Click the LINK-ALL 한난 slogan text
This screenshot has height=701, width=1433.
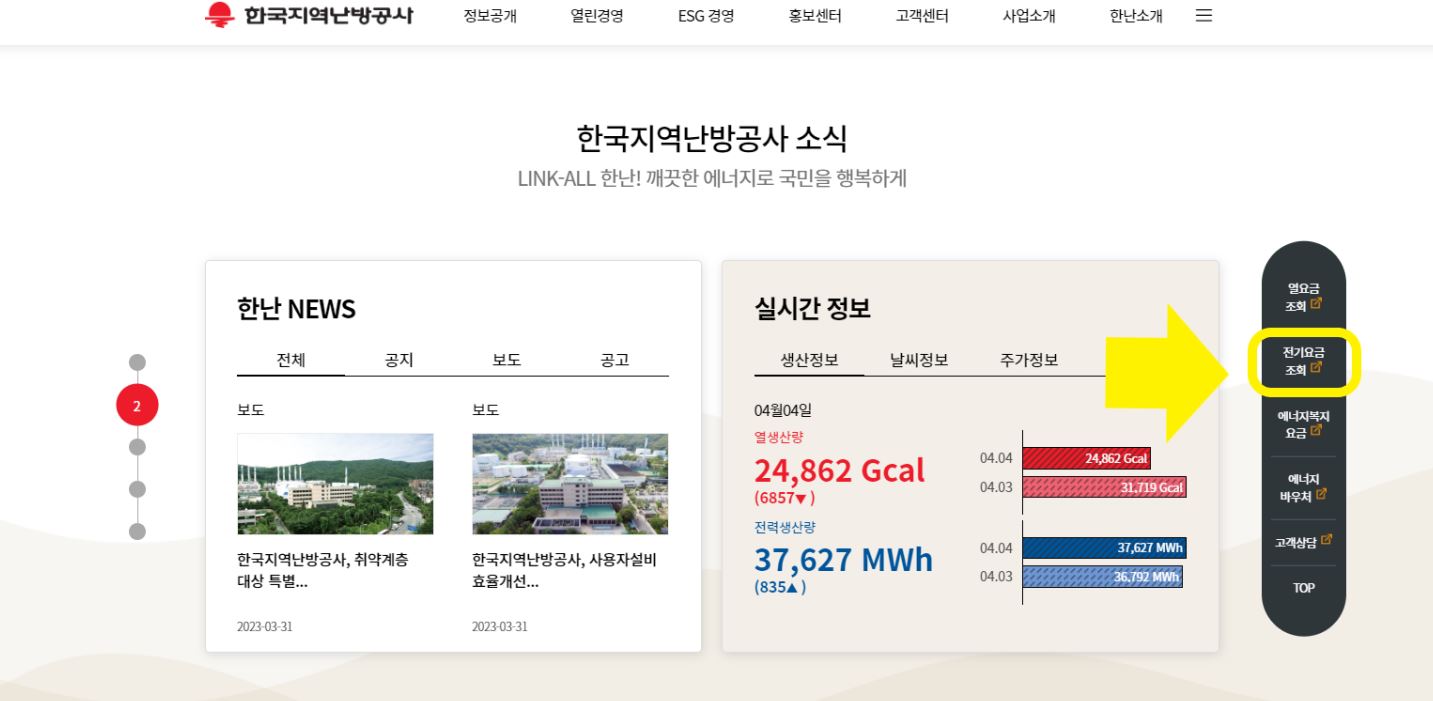[712, 179]
